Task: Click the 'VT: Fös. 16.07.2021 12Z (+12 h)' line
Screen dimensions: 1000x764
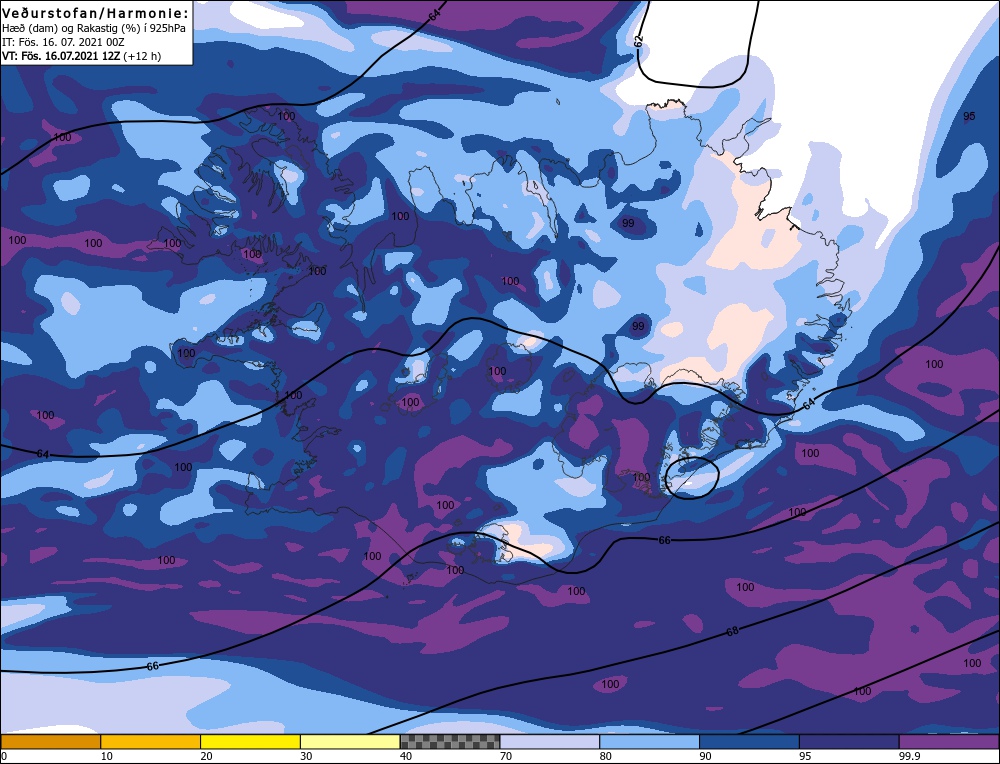Action: point(82,56)
